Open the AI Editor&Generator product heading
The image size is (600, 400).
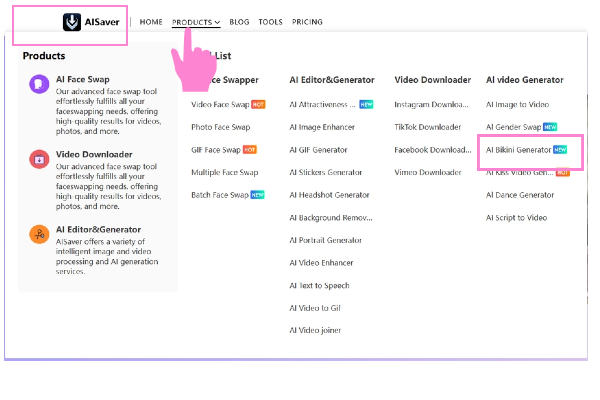tap(98, 229)
